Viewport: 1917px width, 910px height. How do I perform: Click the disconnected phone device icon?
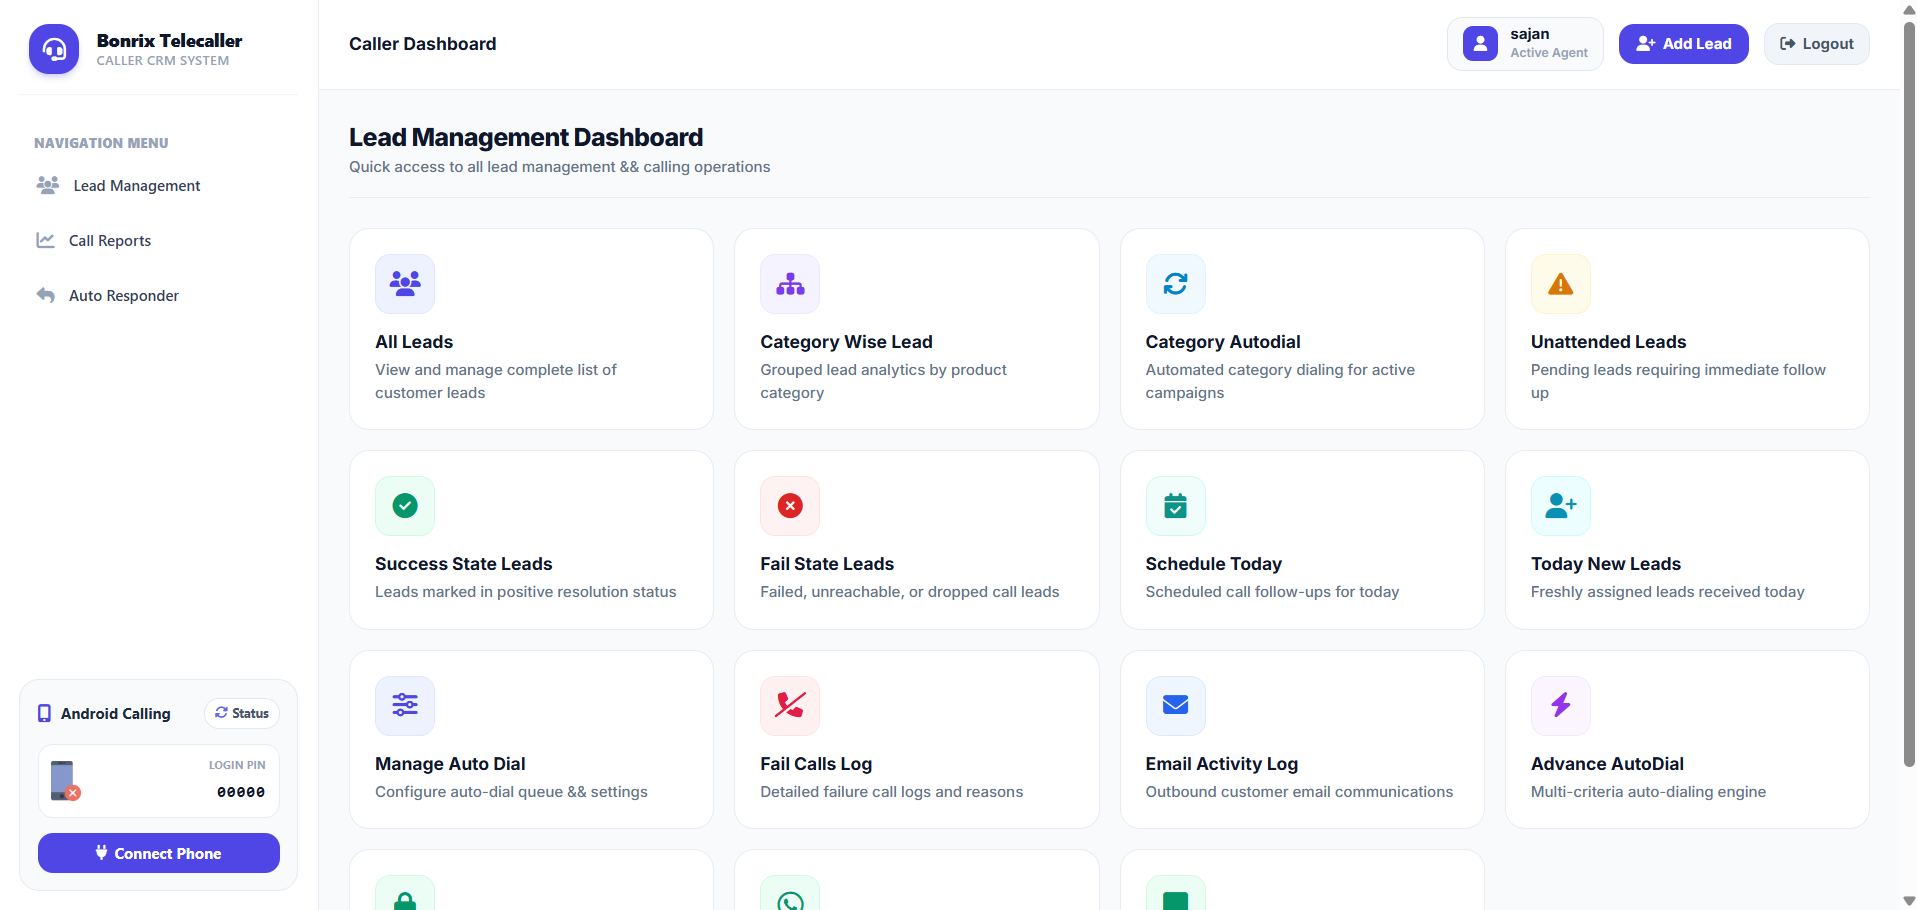(x=64, y=781)
